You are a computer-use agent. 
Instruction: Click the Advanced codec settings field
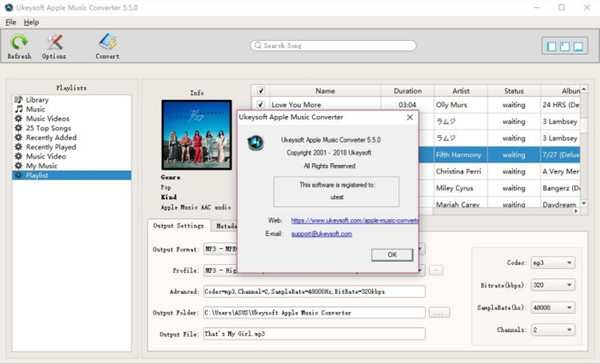(x=314, y=291)
